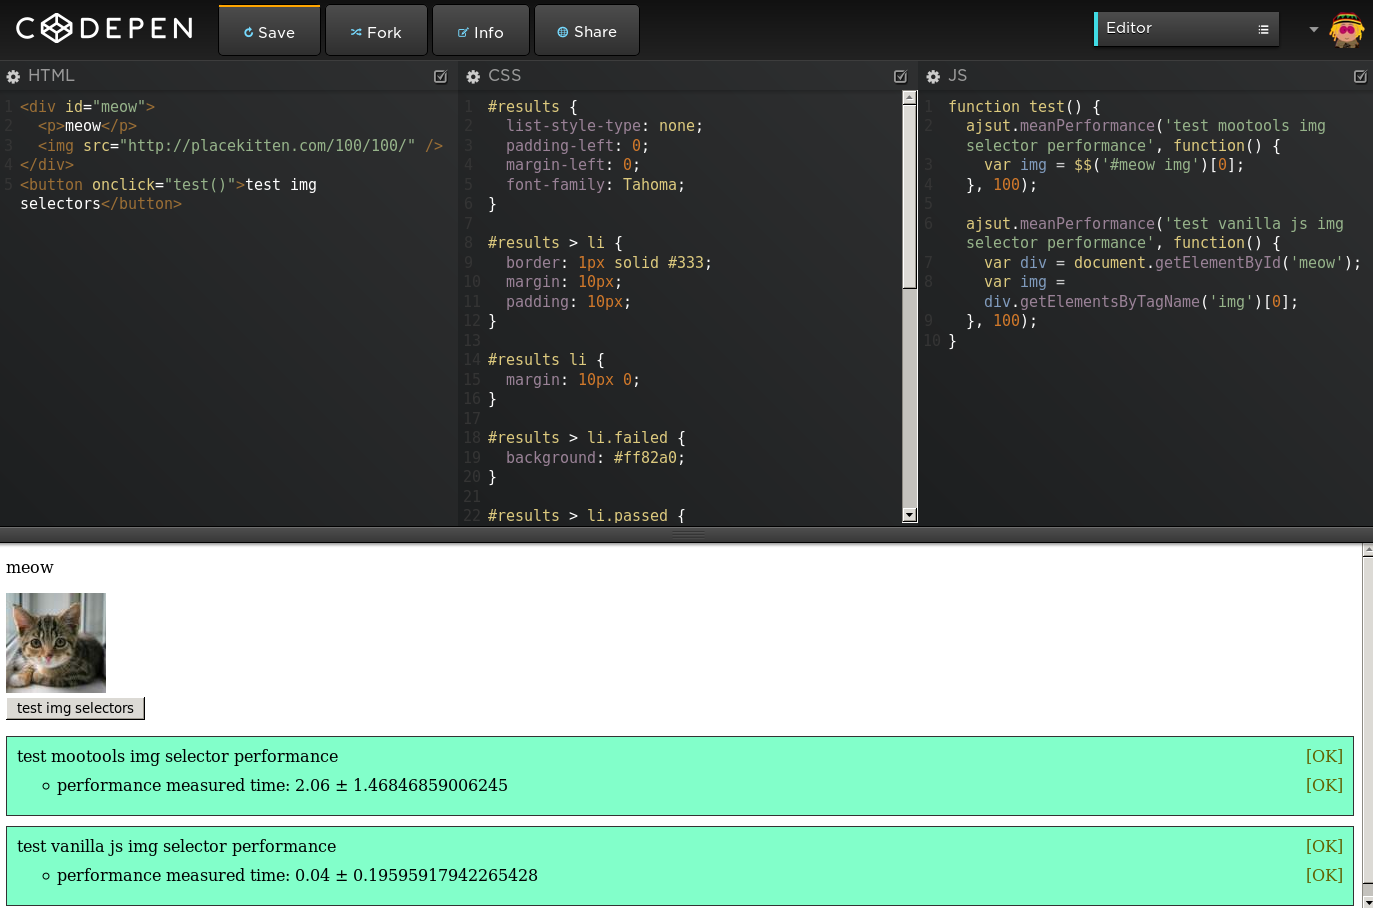Click the globe icon on the Share button
Screen dimensions: 1373x908
561,31
